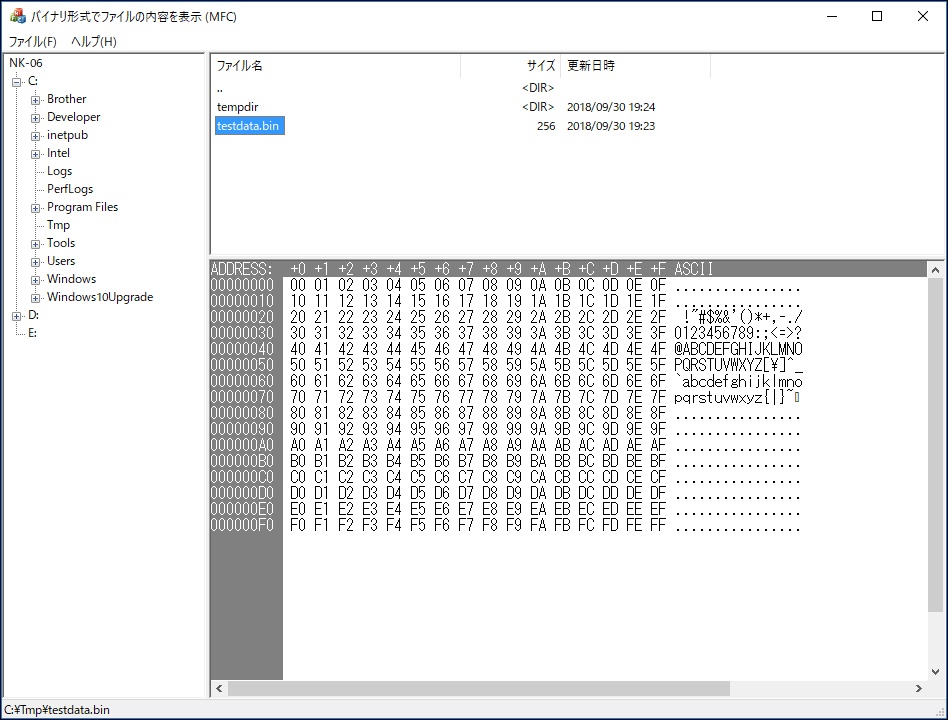Click the horizontal scrollbar thumb
This screenshot has width=948, height=720.
(478, 688)
